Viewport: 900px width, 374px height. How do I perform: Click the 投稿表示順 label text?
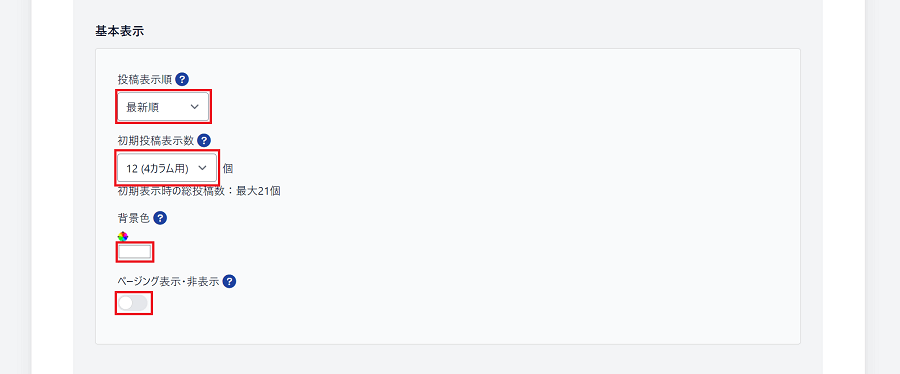(x=145, y=80)
